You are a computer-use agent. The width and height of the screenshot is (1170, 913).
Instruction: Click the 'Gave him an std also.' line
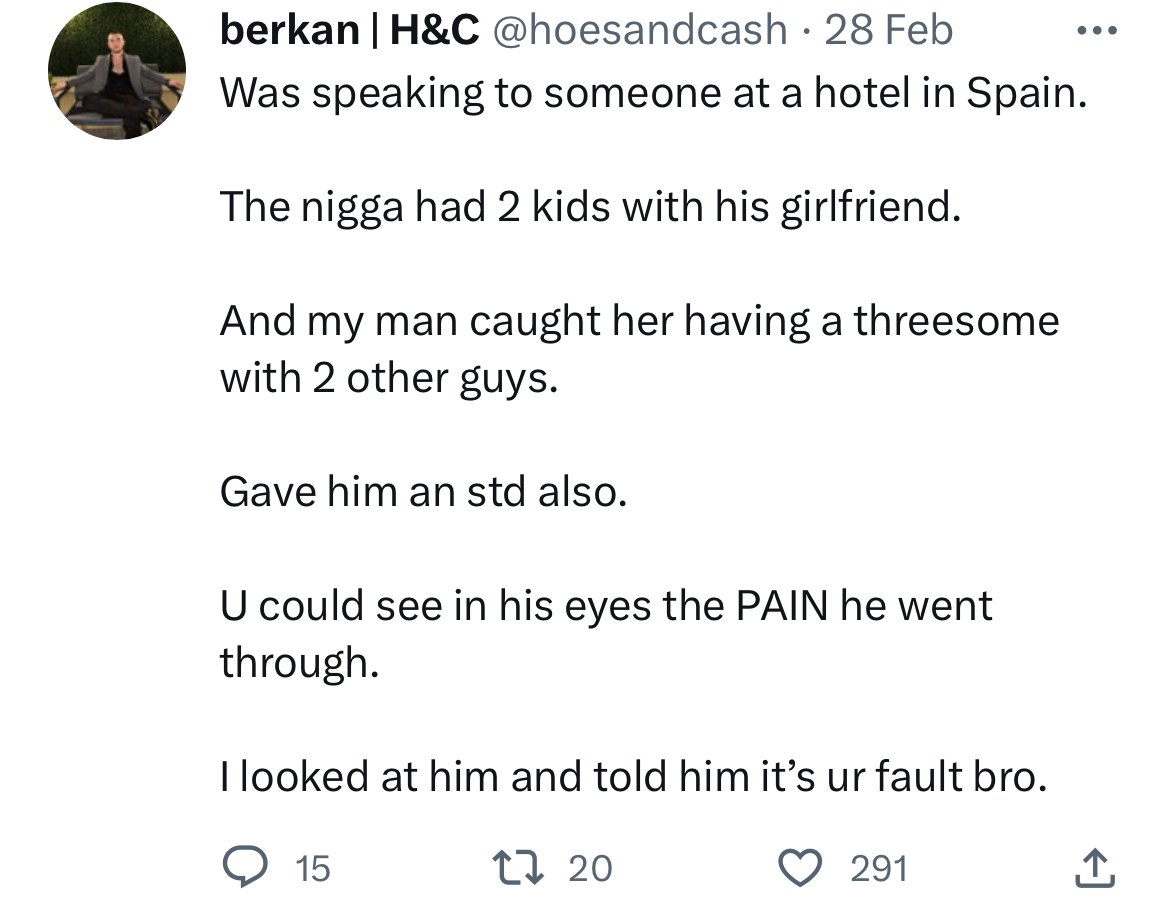423,492
